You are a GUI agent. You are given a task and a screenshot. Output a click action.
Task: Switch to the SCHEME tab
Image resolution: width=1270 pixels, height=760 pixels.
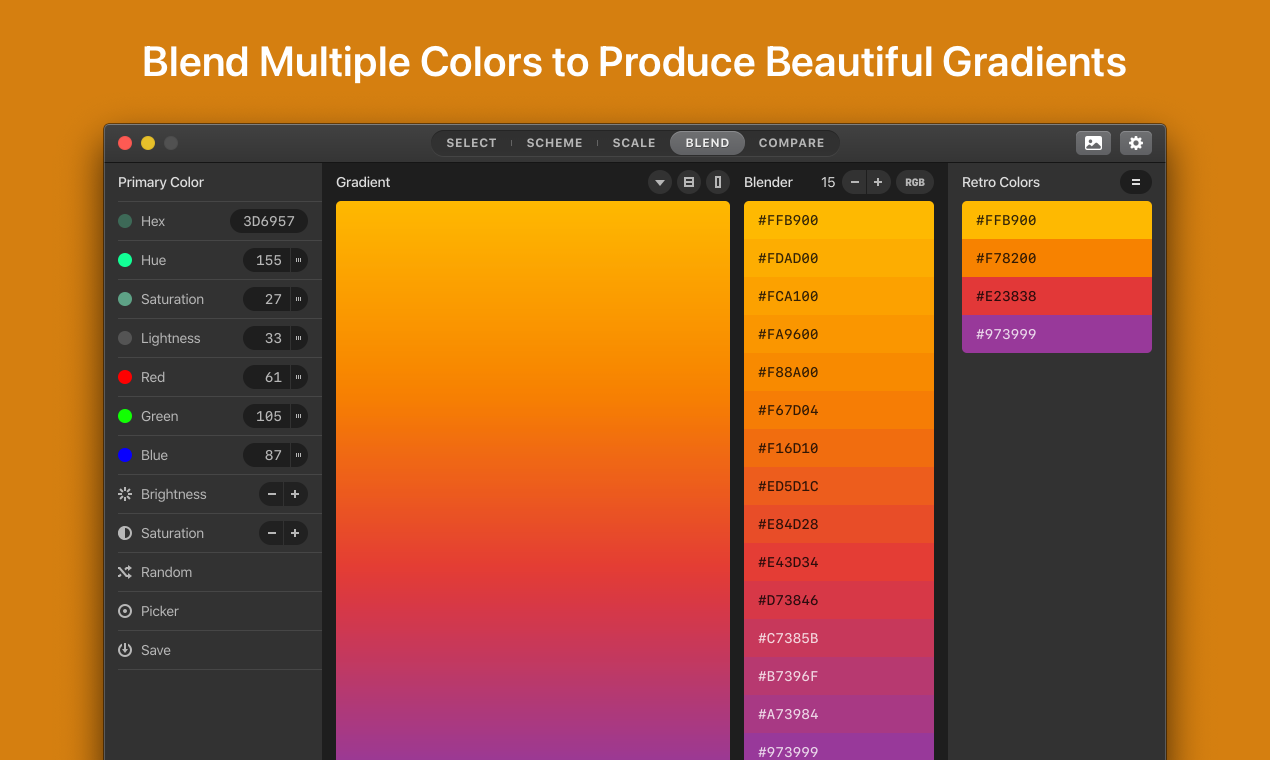coord(554,143)
